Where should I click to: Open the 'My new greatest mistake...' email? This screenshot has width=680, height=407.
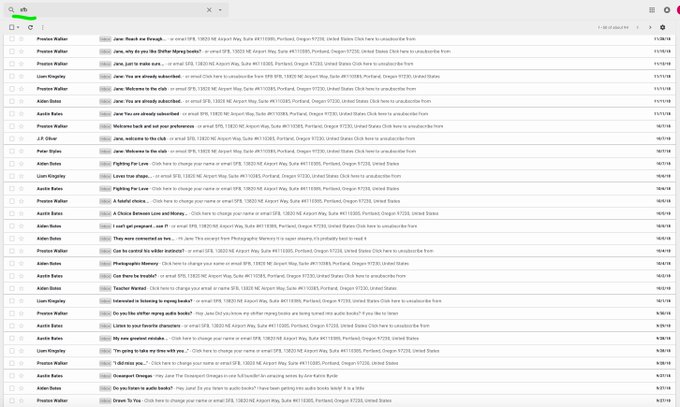pyautogui.click(x=340, y=338)
